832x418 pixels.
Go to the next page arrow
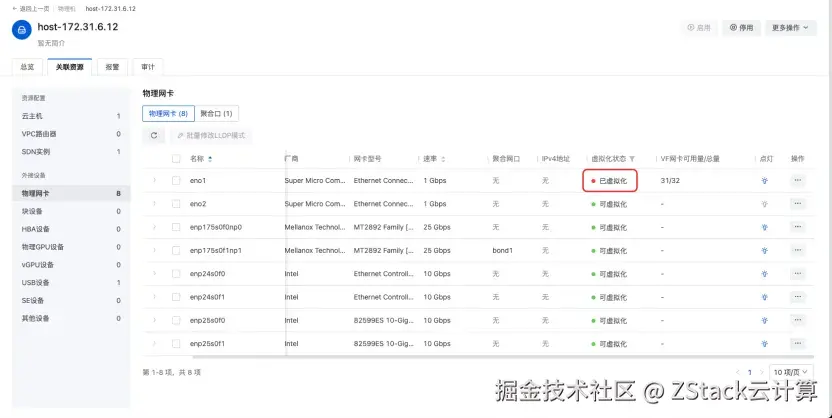(761, 372)
